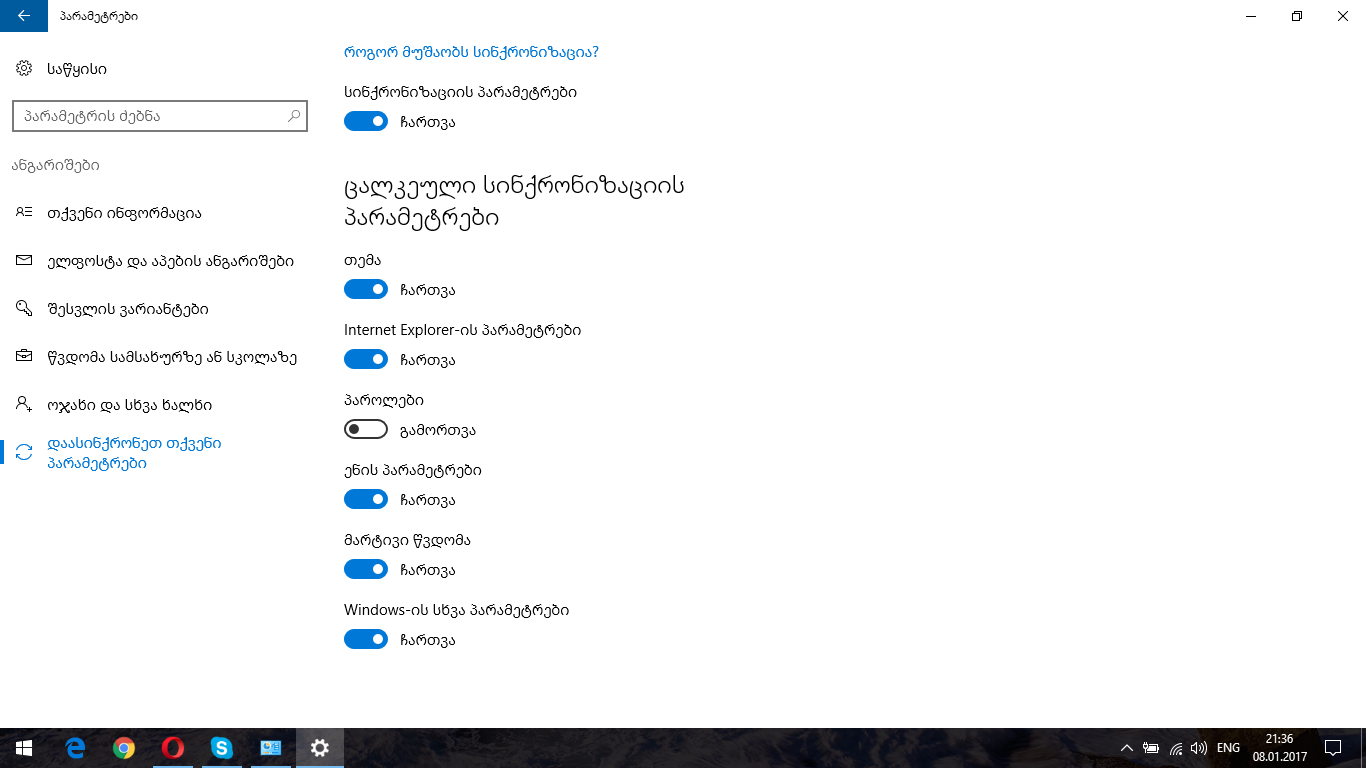1366x768 pixels.
Task: Open the Windows Start menu
Action: coord(24,748)
